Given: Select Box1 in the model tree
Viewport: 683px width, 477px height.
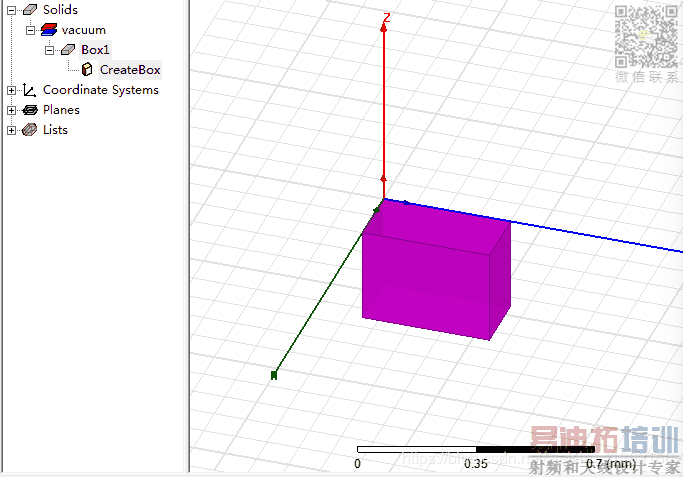Looking at the screenshot, I should click(x=95, y=50).
